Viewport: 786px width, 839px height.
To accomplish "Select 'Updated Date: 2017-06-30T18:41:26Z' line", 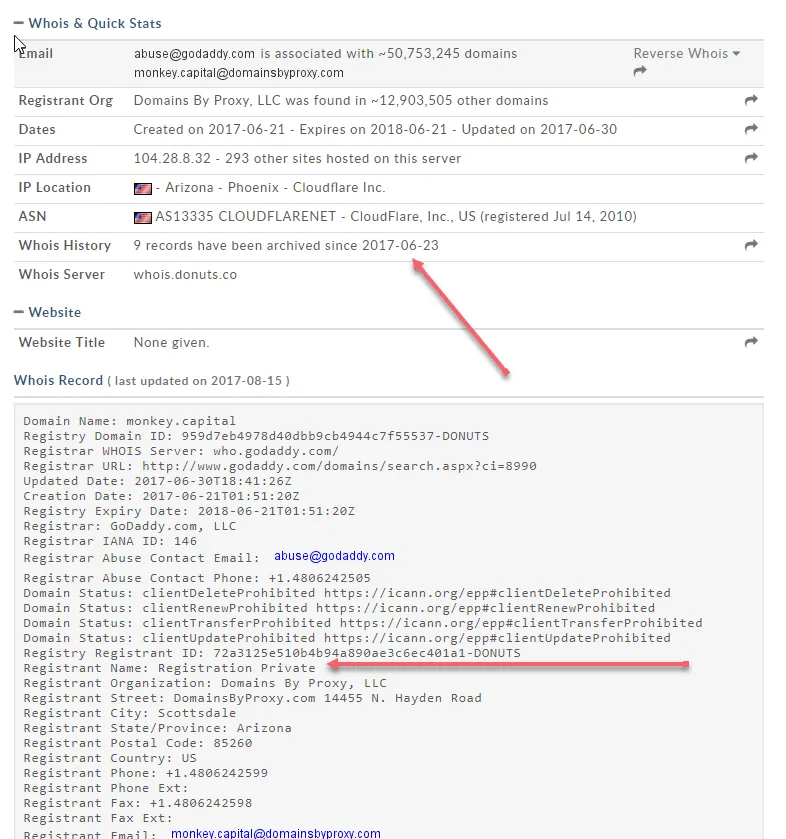I will tap(157, 481).
